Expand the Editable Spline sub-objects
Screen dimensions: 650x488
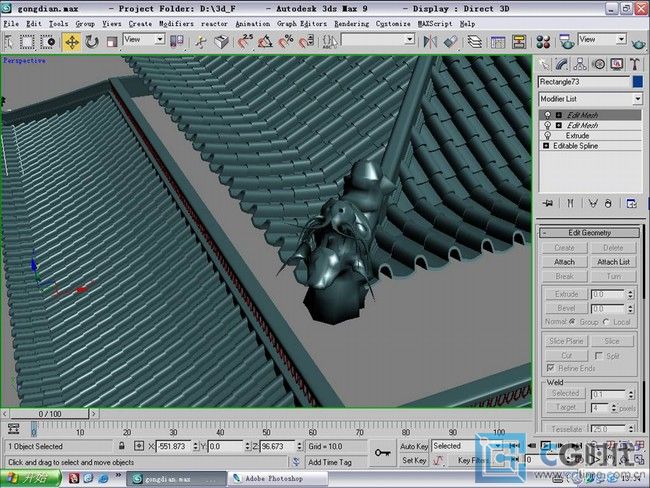coord(546,146)
